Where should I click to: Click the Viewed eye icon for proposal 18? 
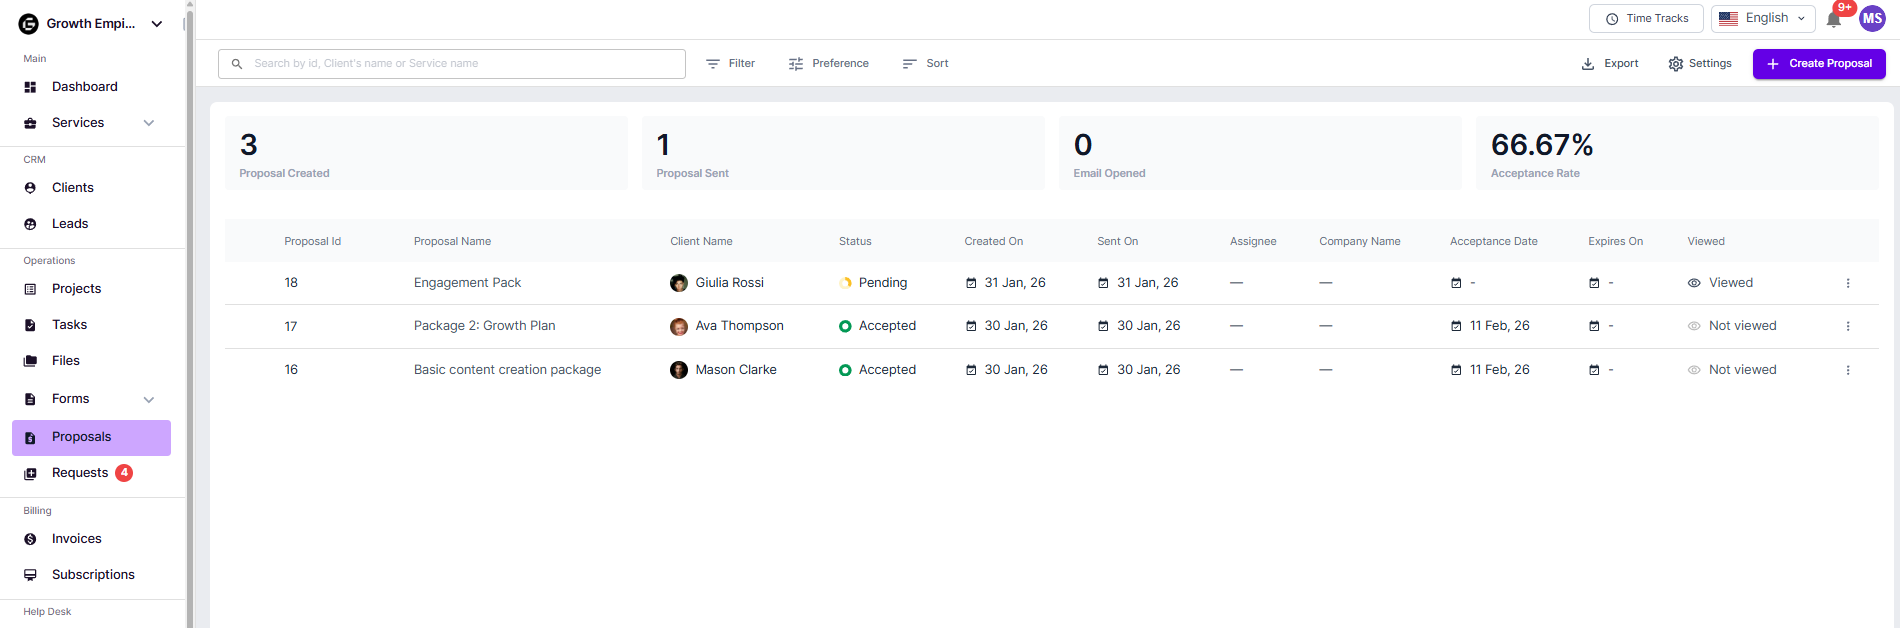[1694, 283]
